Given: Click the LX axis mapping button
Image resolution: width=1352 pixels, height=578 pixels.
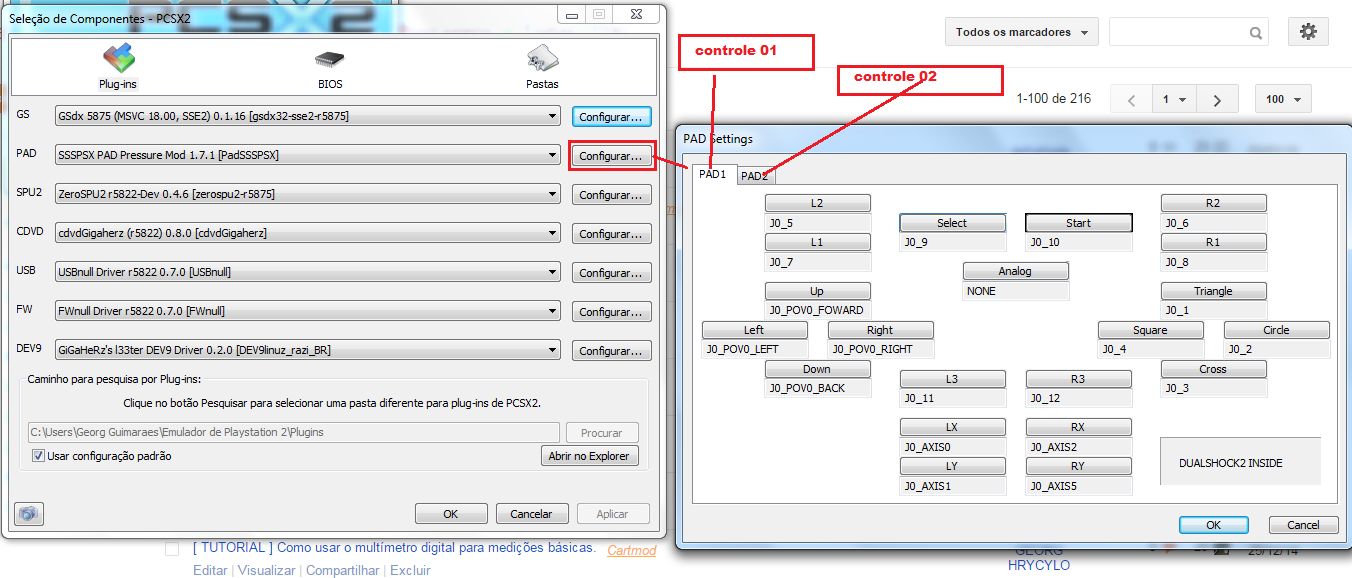Looking at the screenshot, I should pos(952,427).
